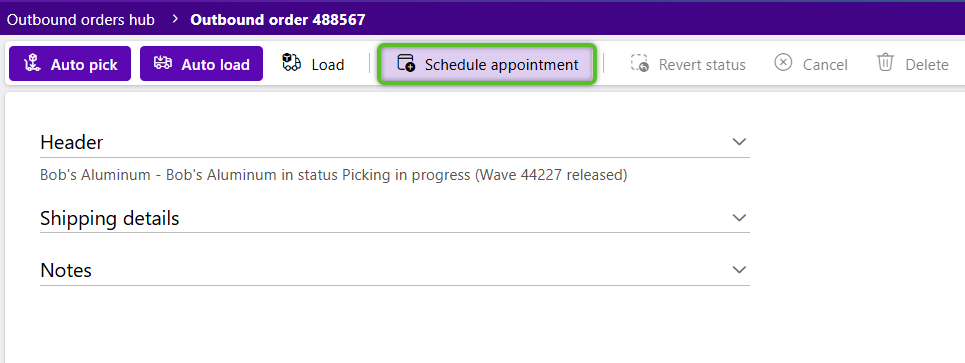This screenshot has height=363, width=965.
Task: Click the Revert status dashed-square icon
Action: click(639, 63)
